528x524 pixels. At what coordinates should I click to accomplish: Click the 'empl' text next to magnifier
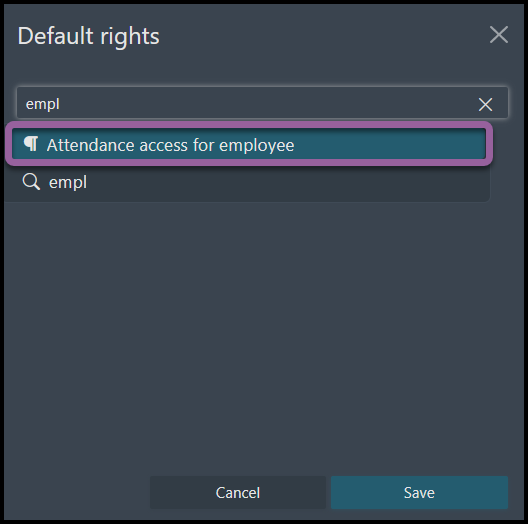point(68,183)
